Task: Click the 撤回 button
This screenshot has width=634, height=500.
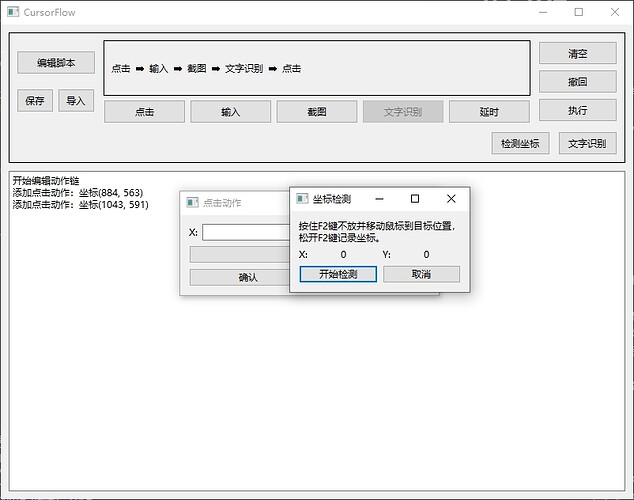Action: [577, 82]
